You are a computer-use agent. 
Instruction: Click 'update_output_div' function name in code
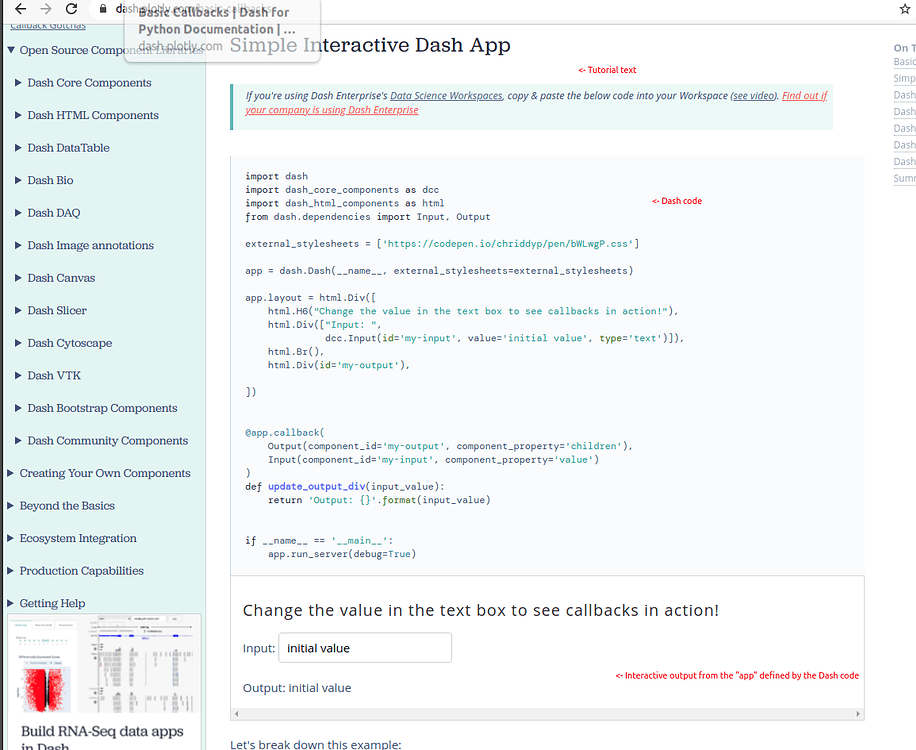click(x=317, y=487)
